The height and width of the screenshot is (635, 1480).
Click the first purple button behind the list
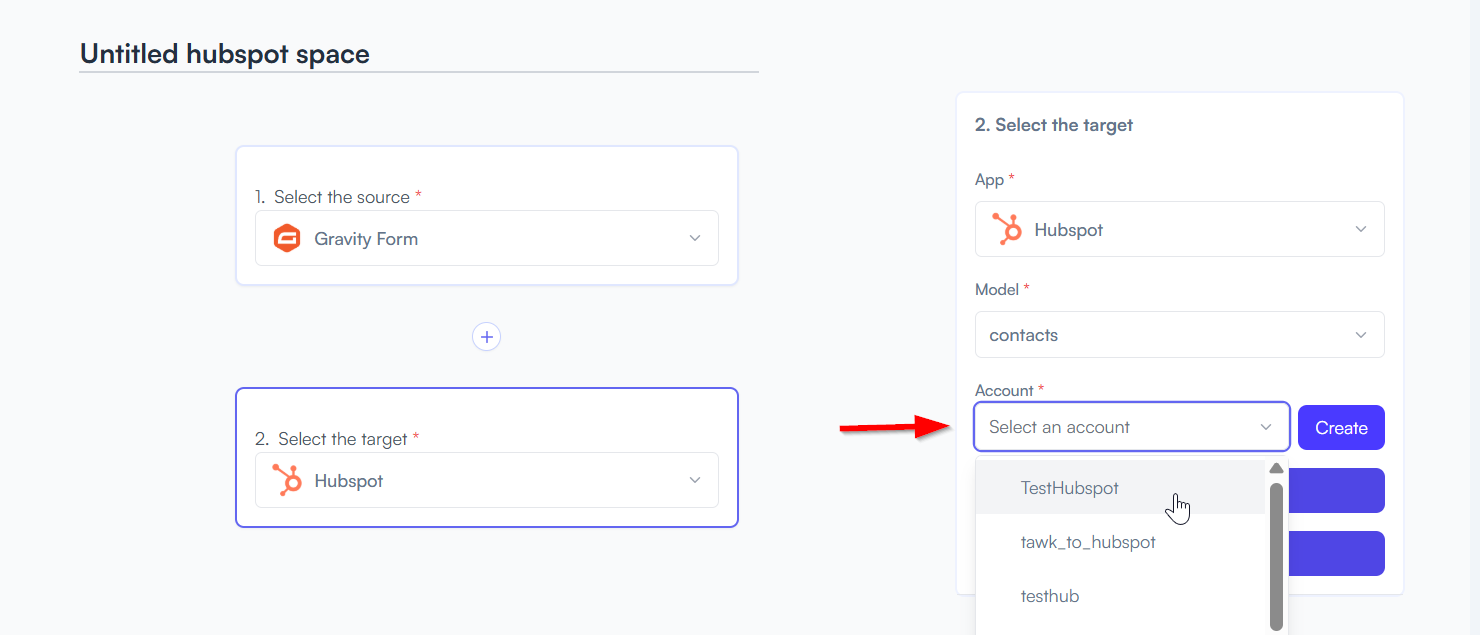[1335, 491]
